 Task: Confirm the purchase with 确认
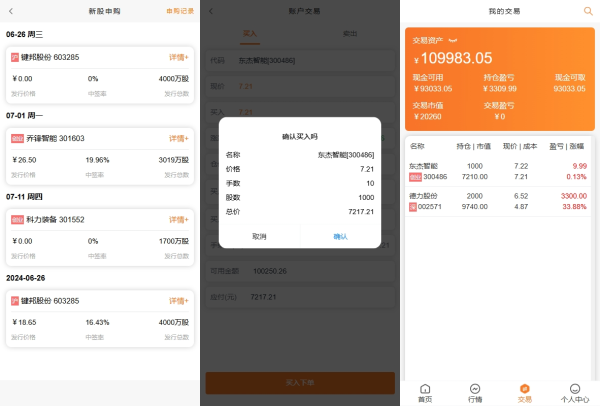click(340, 236)
